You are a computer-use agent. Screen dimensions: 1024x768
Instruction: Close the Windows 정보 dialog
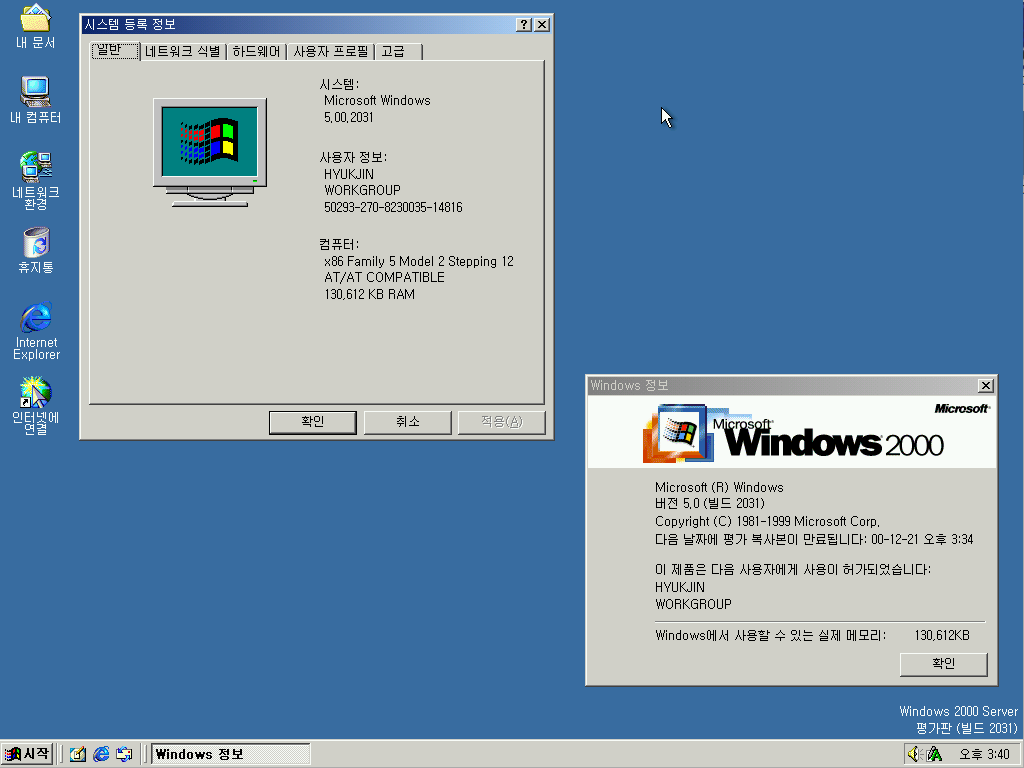coord(986,386)
